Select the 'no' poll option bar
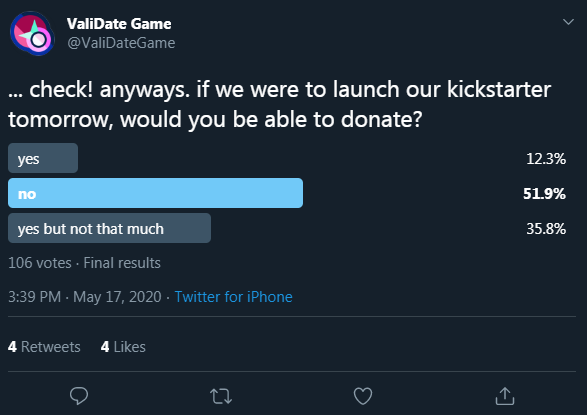This screenshot has width=587, height=415. (x=155, y=193)
